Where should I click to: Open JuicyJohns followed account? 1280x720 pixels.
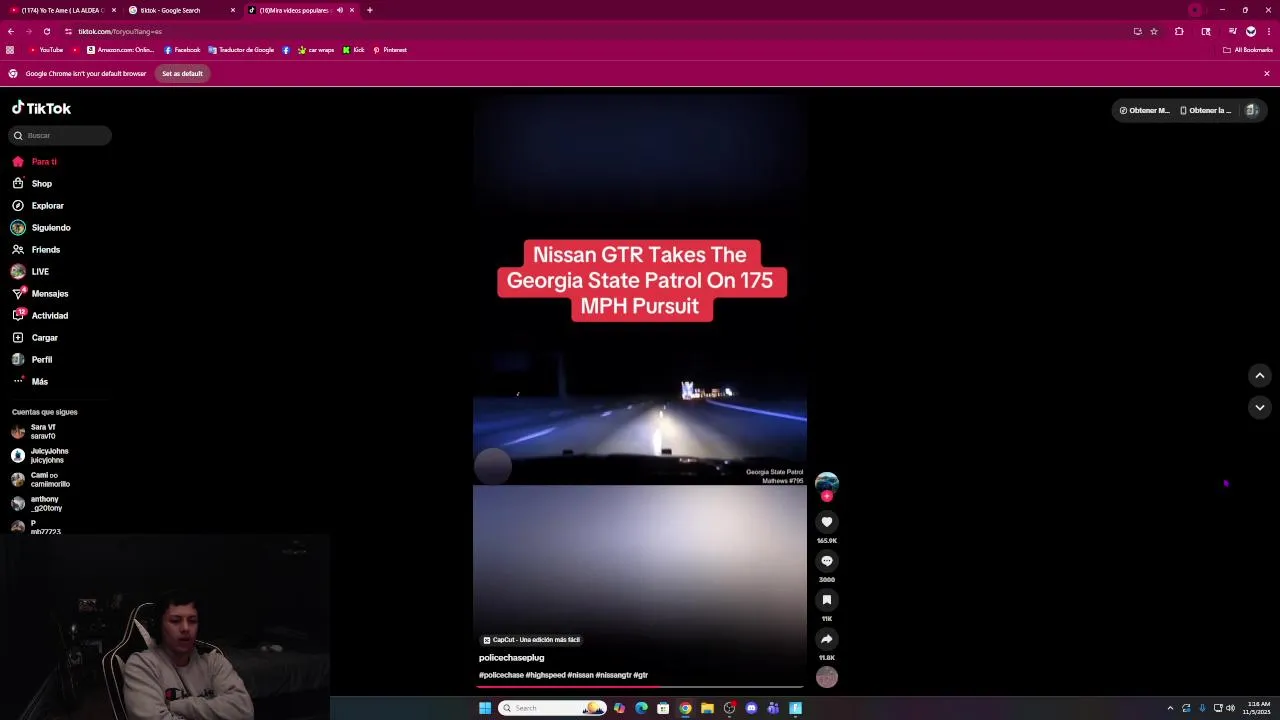tap(40, 456)
